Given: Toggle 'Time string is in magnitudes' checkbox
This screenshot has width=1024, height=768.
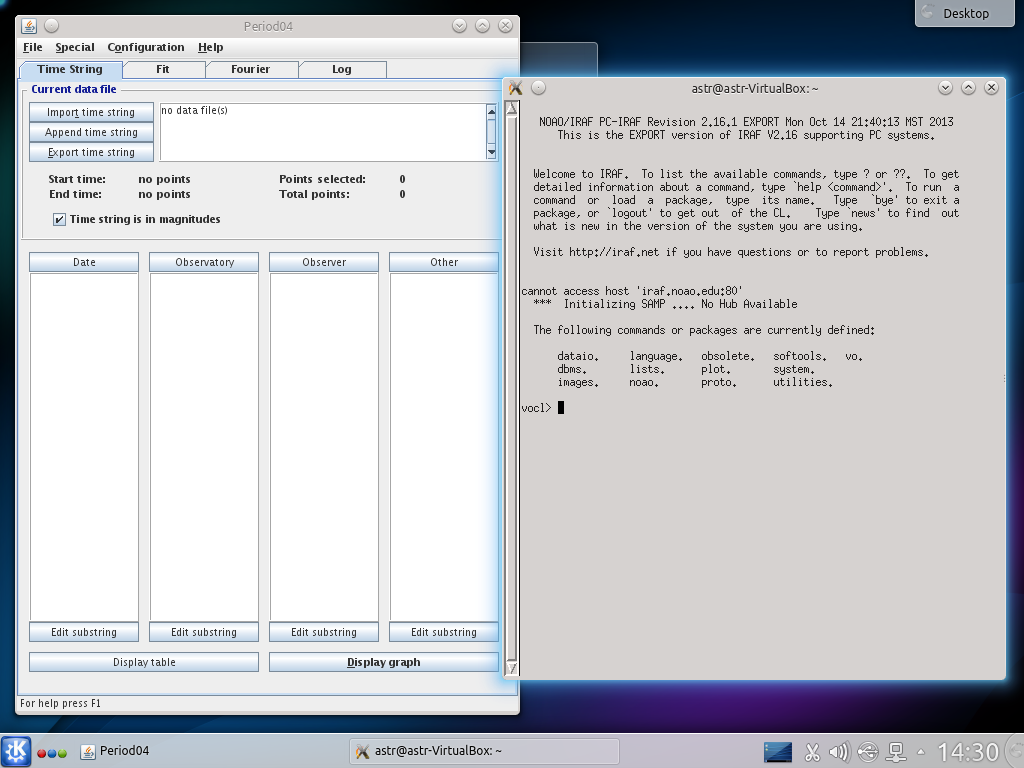Looking at the screenshot, I should pyautogui.click(x=59, y=219).
